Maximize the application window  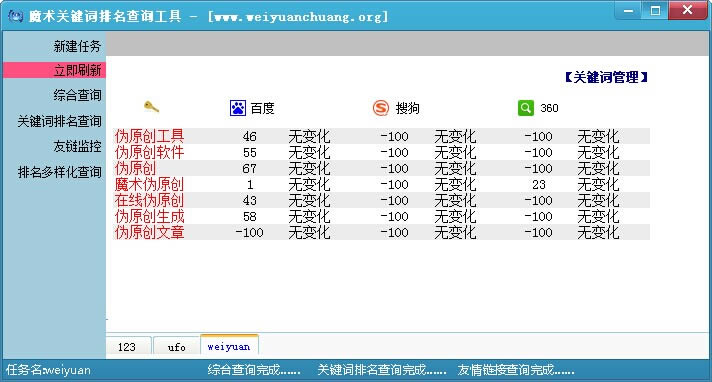coord(655,10)
